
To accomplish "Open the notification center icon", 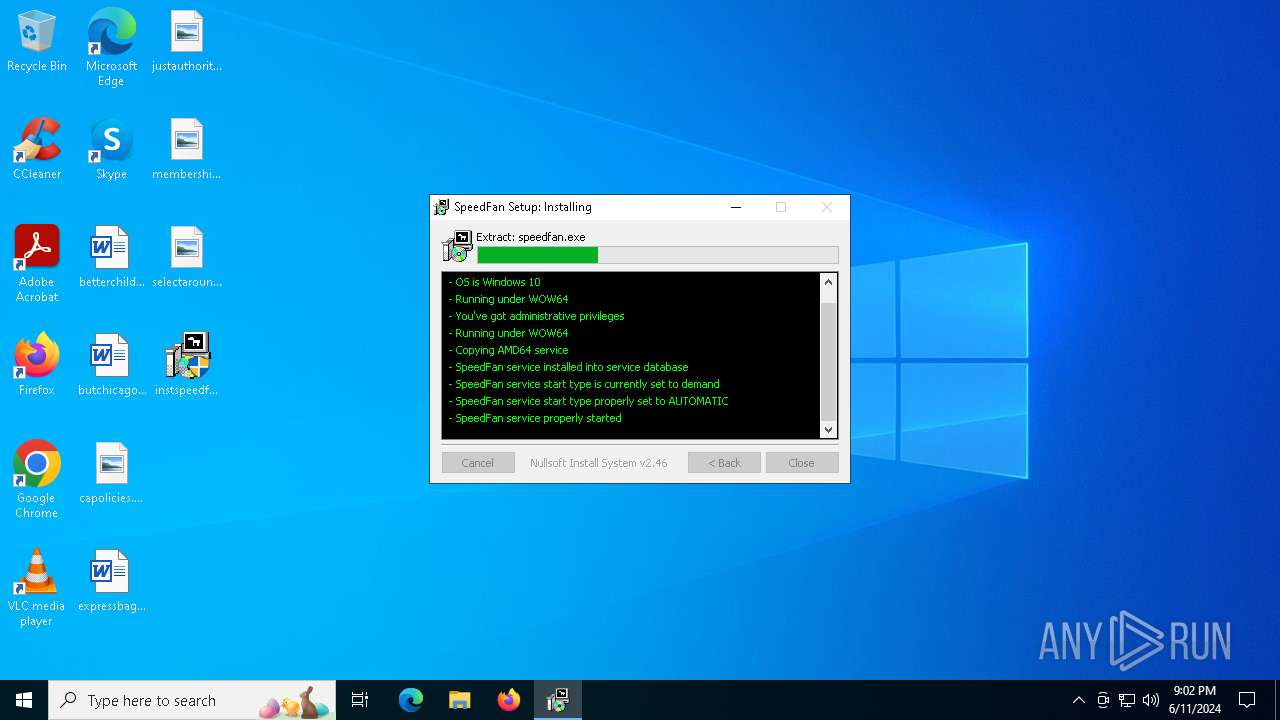I will tap(1247, 700).
